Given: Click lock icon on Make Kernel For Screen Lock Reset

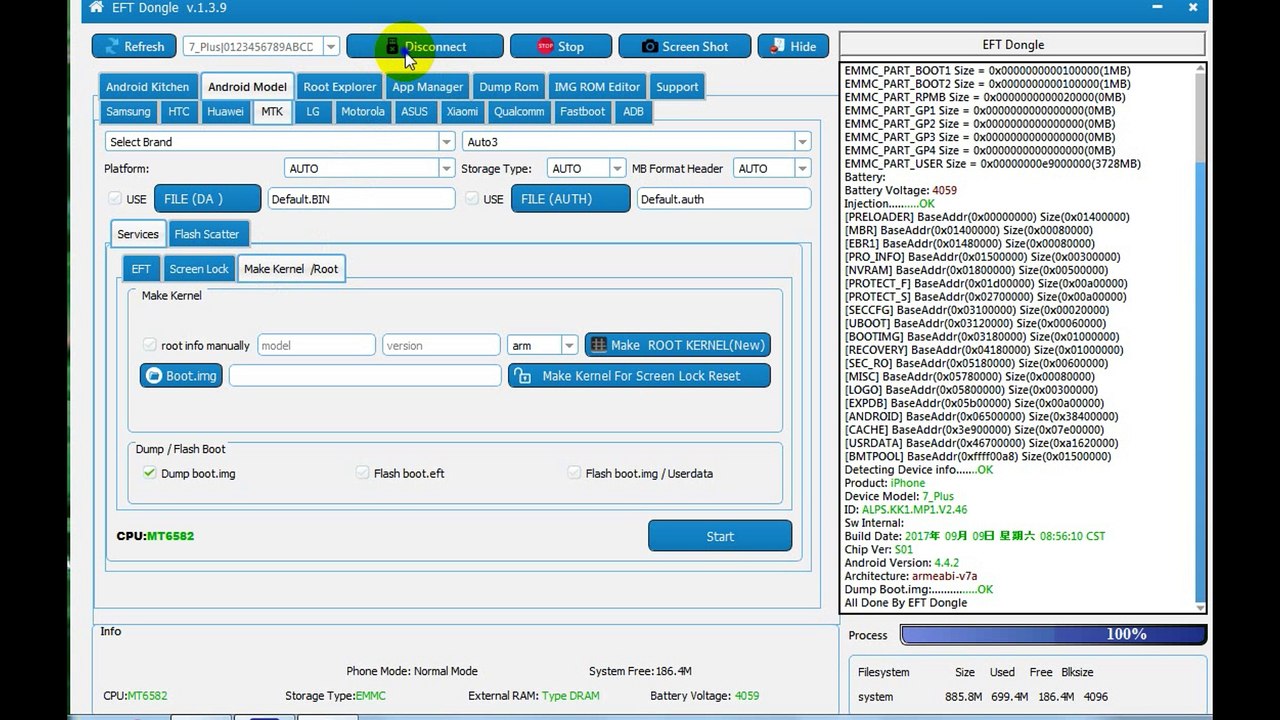Looking at the screenshot, I should (x=523, y=376).
